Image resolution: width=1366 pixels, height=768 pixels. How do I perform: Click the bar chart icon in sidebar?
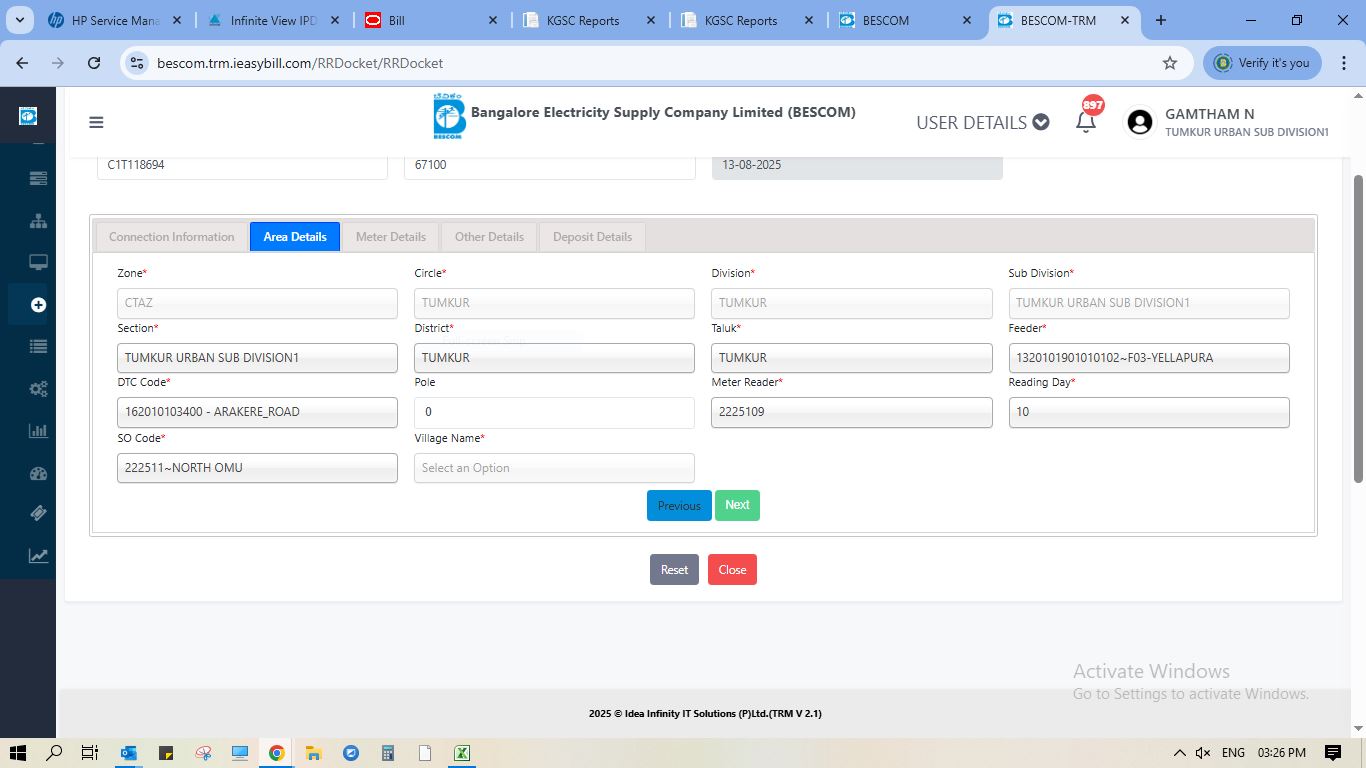38,431
